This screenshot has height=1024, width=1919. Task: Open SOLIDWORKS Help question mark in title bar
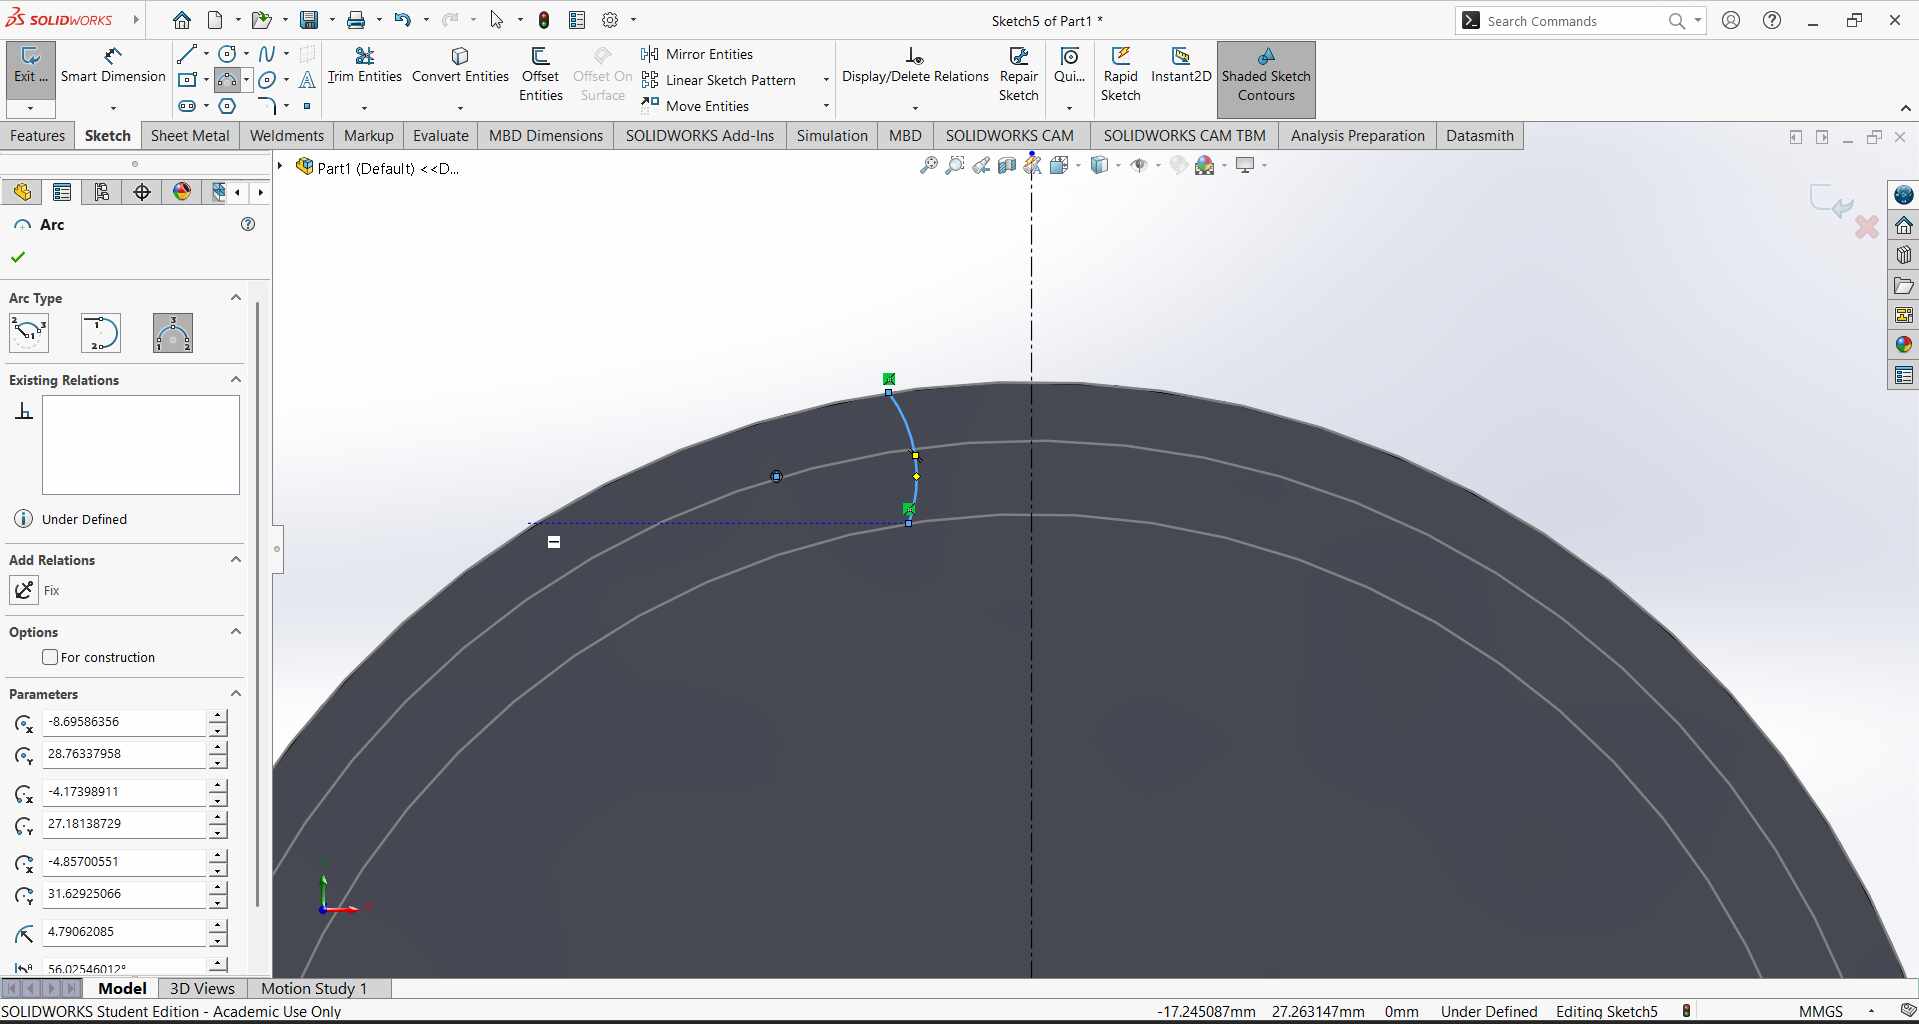1772,20
